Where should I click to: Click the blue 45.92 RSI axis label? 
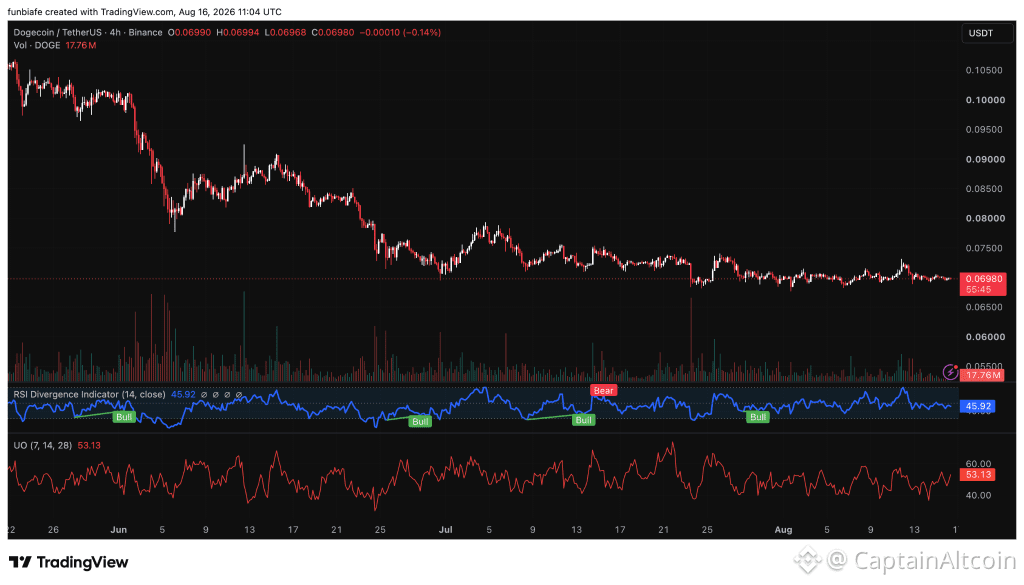pos(978,406)
